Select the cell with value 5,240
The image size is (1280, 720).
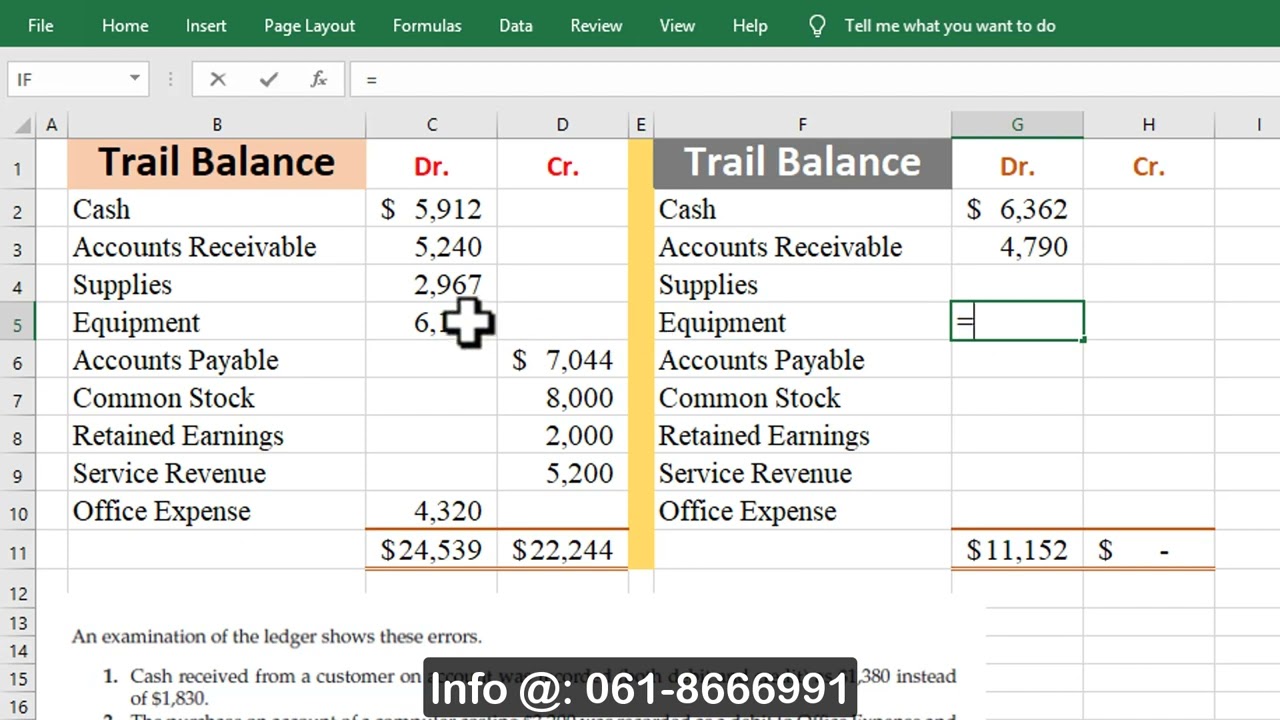coord(431,247)
